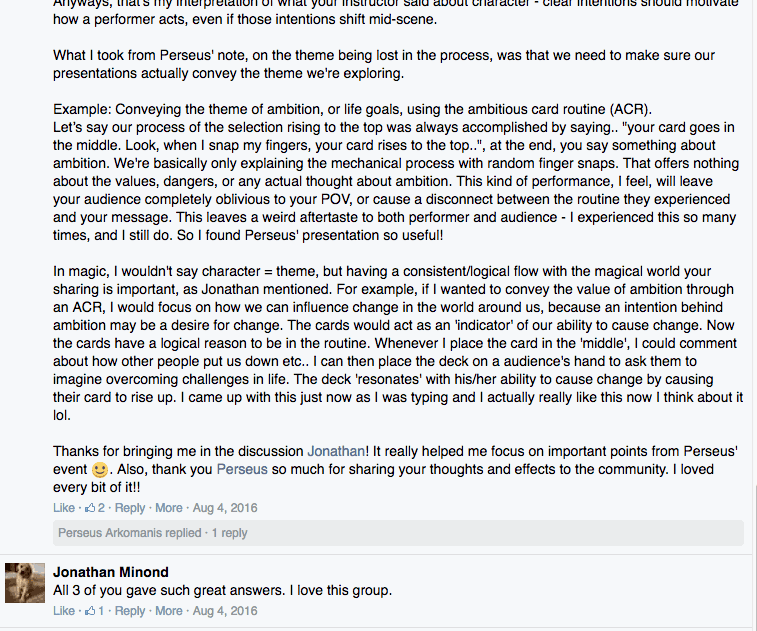Open timestamp on Jonathan Minond's comment

[x=225, y=611]
